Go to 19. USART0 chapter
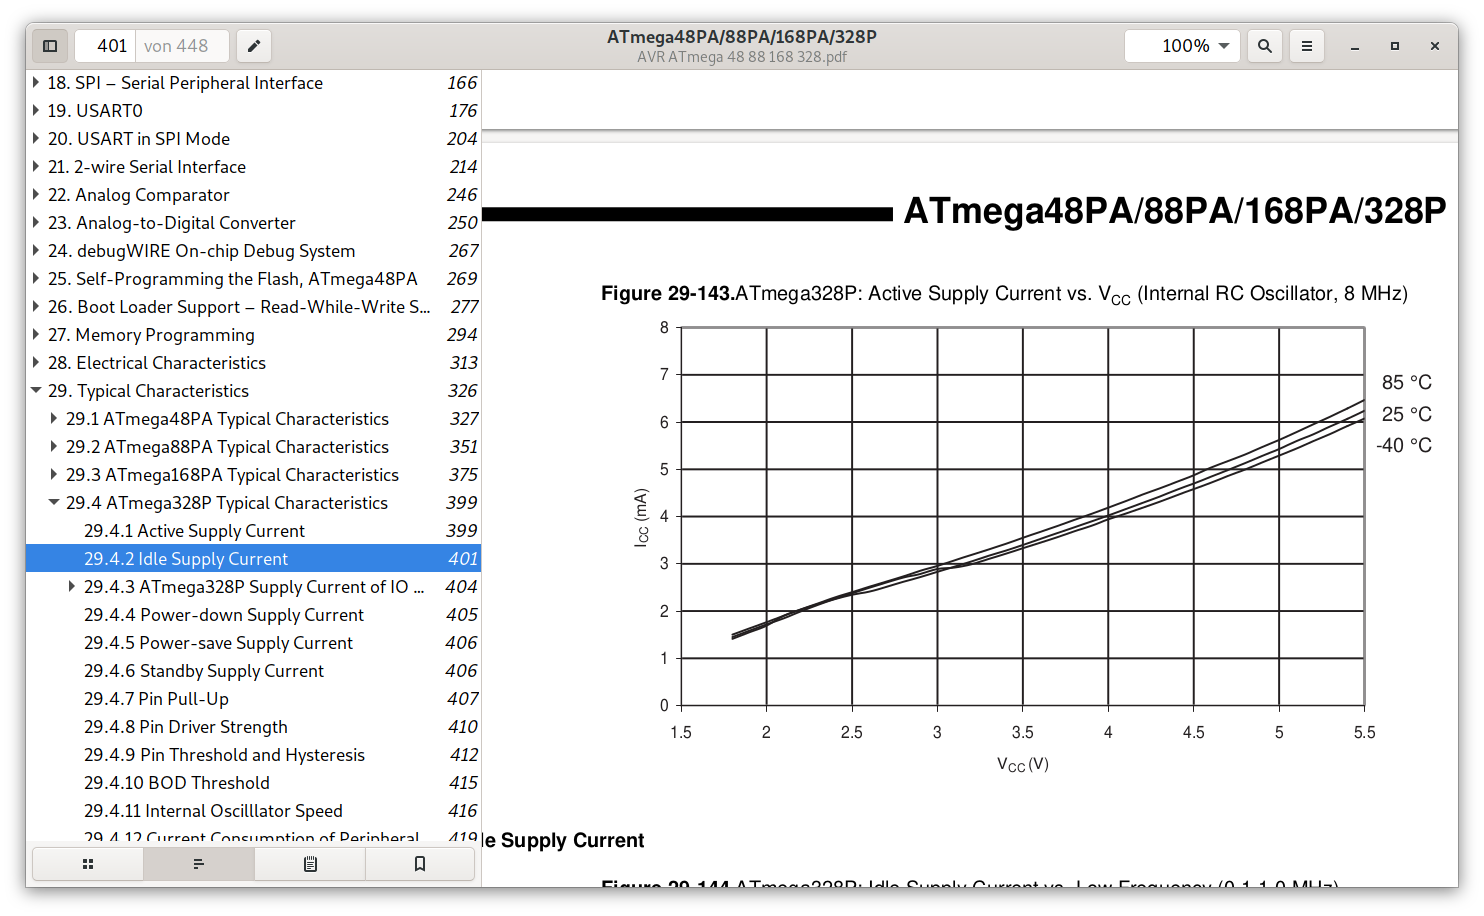This screenshot has width=1484, height=916. pyautogui.click(x=95, y=111)
